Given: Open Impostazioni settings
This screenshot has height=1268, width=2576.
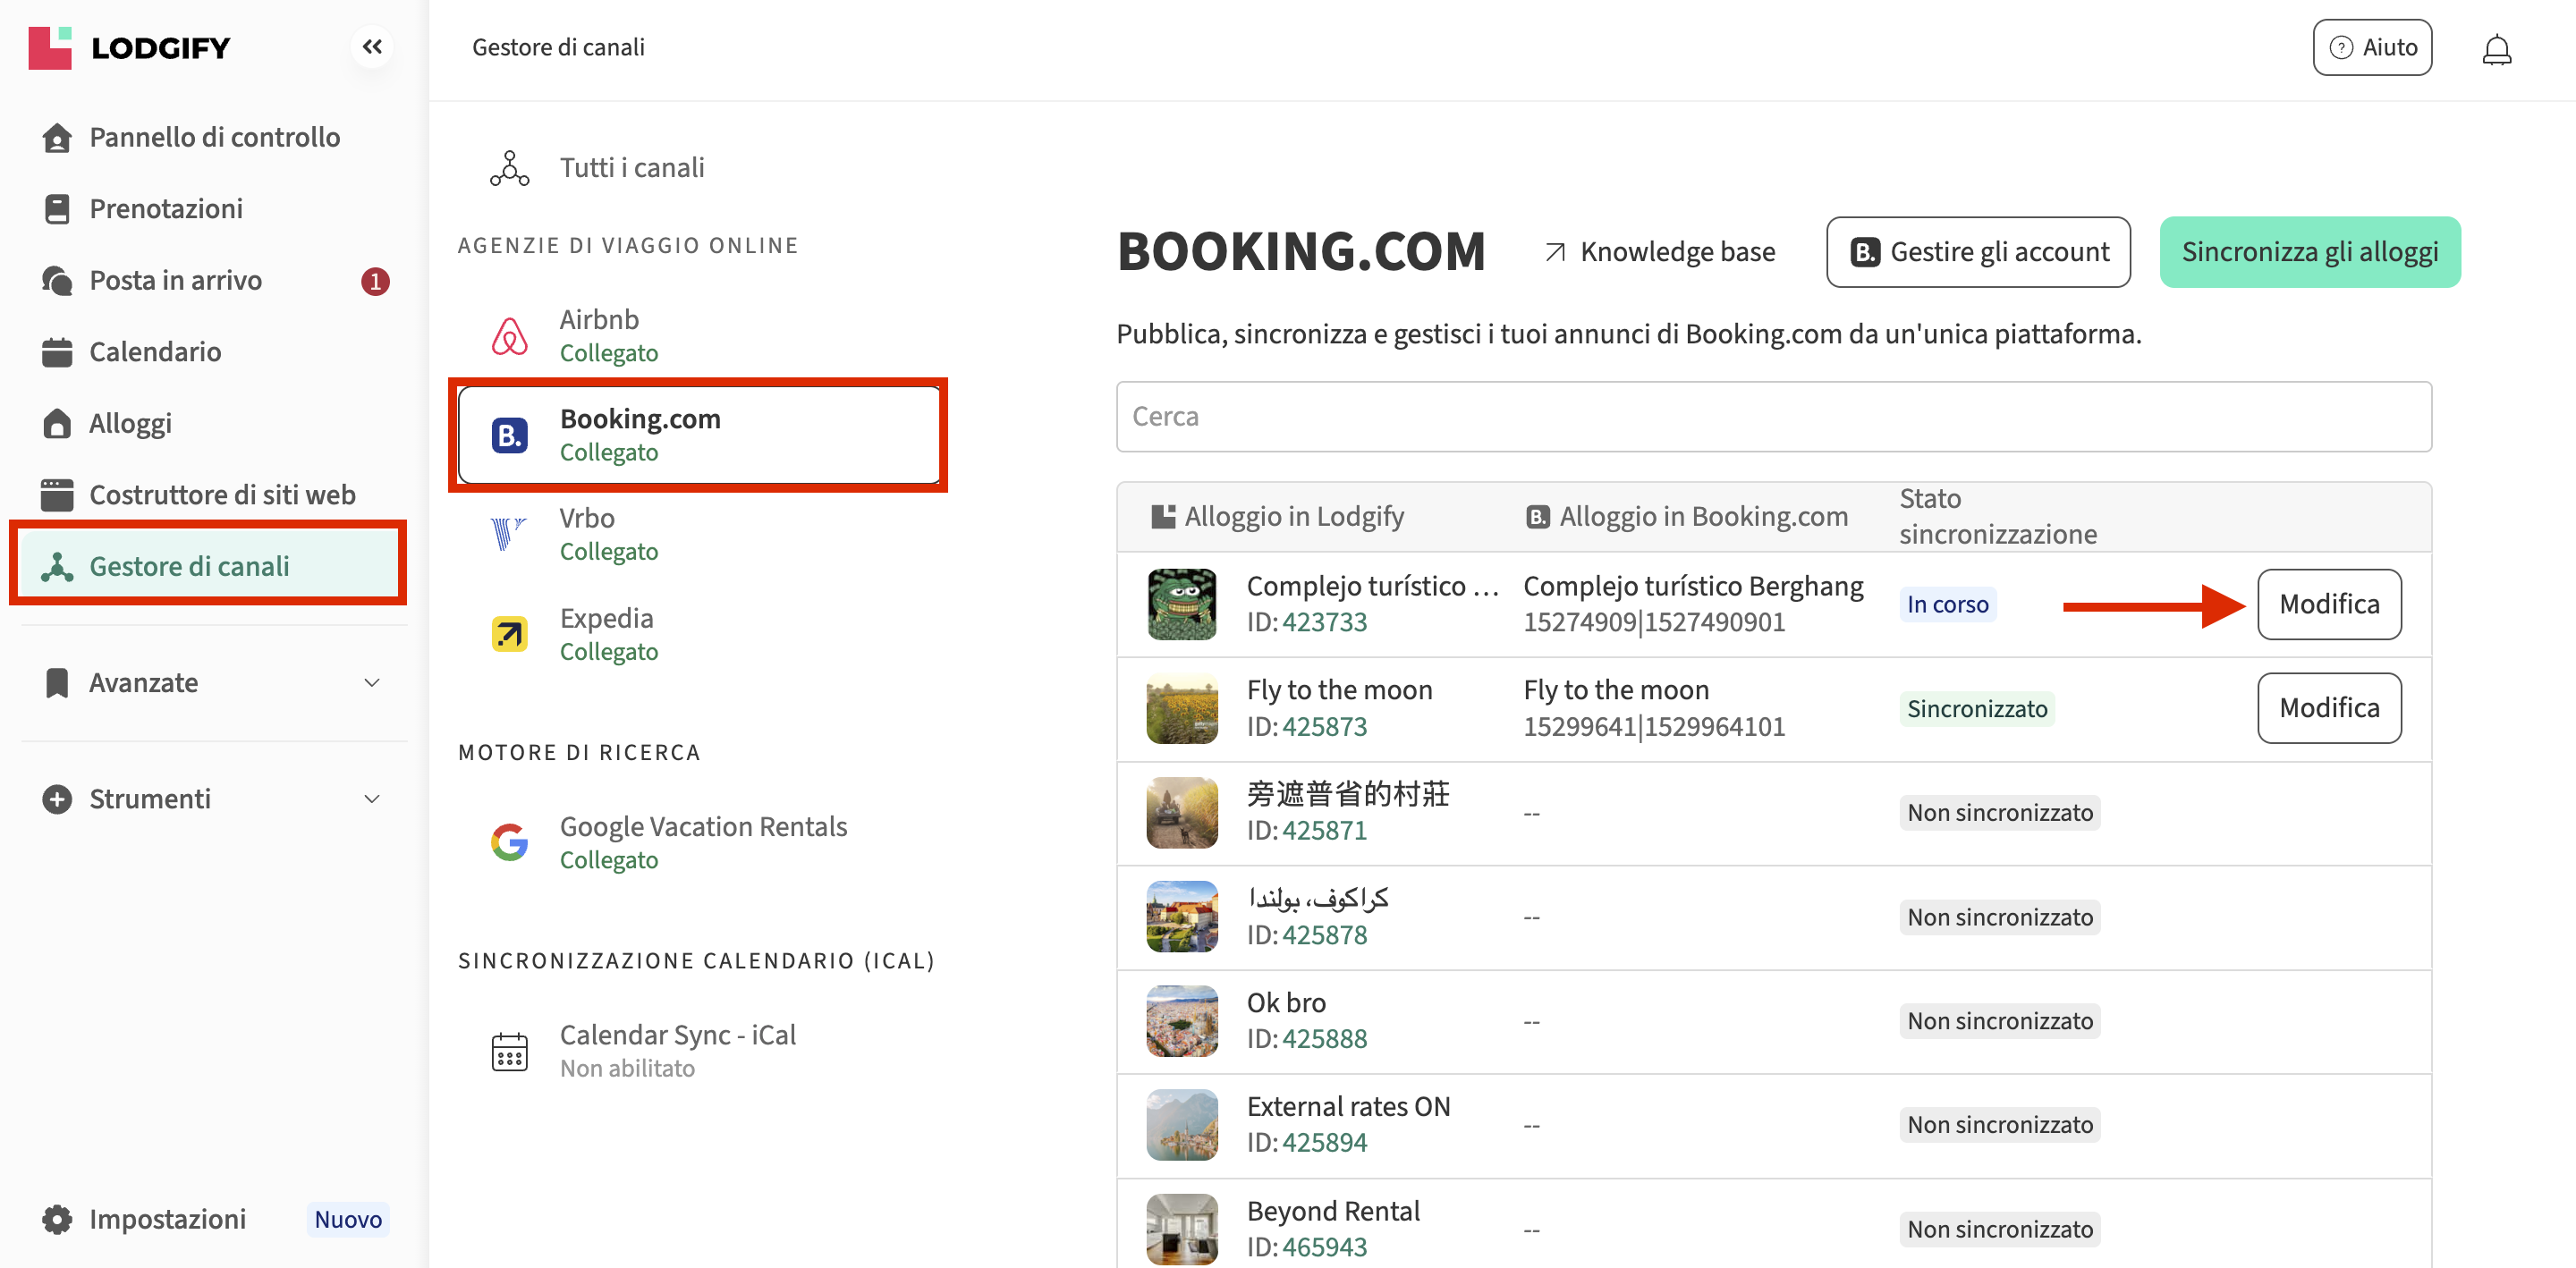Looking at the screenshot, I should click(167, 1219).
